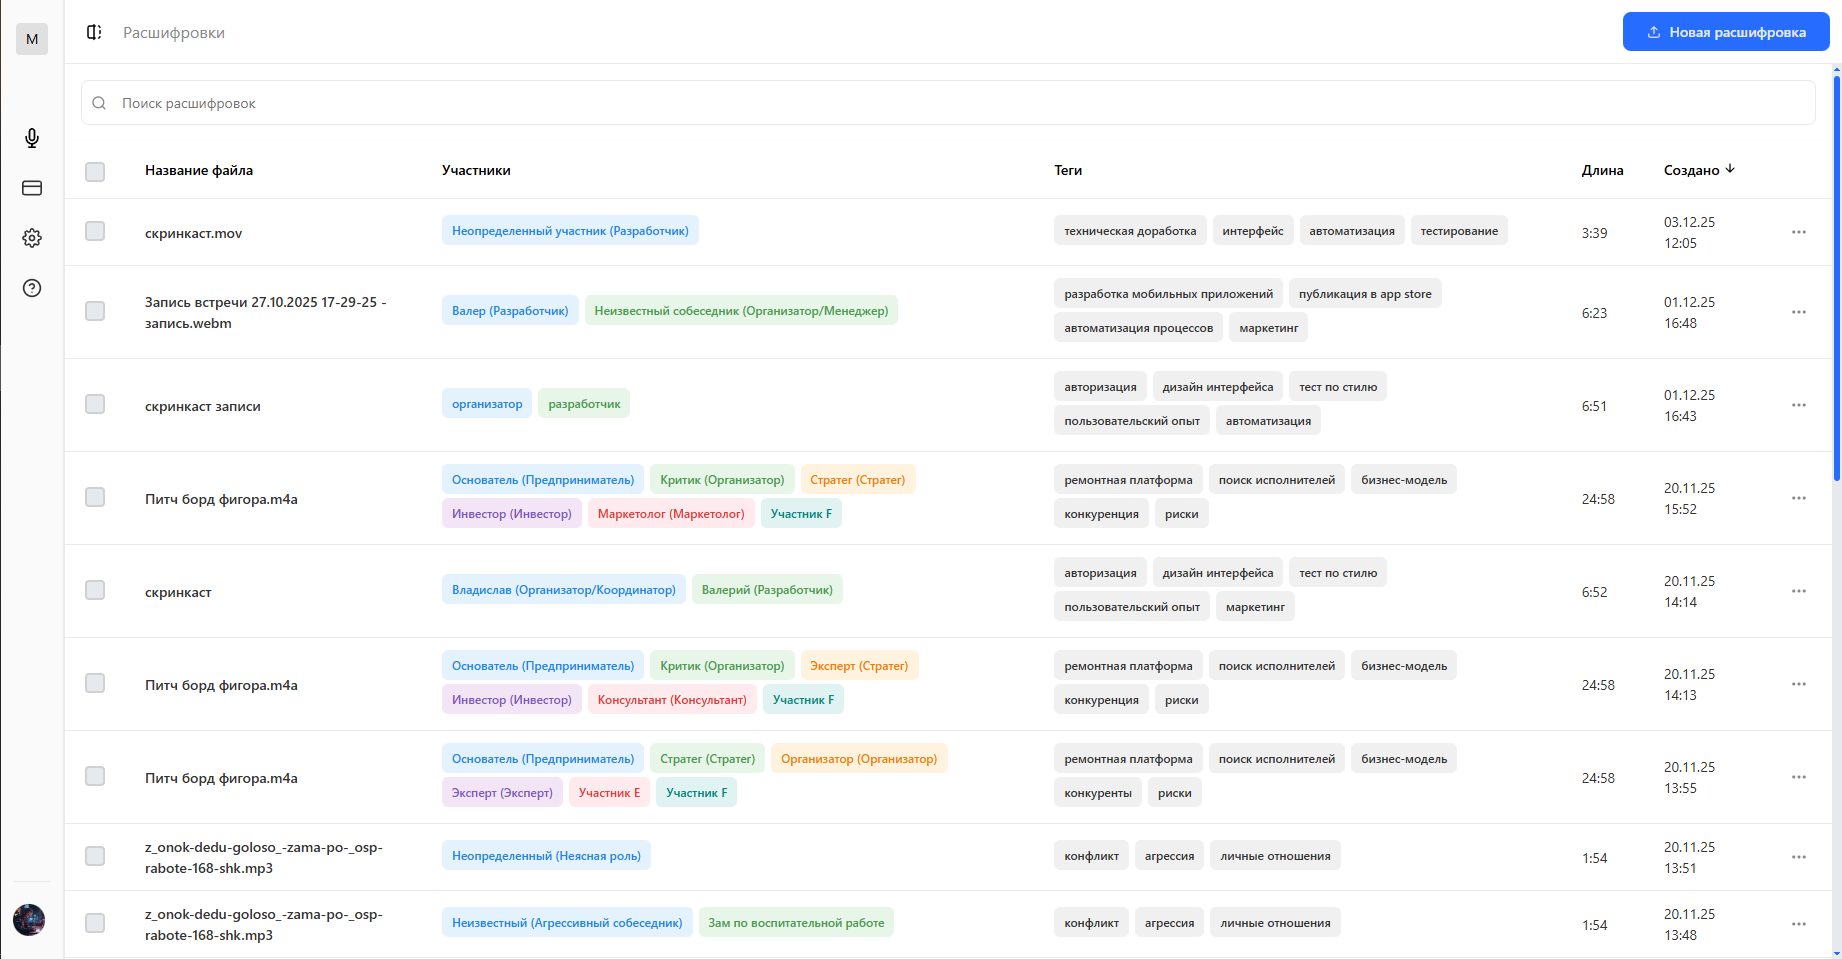
Task: Click the разработка мобильных приложений tag
Action: tap(1168, 294)
